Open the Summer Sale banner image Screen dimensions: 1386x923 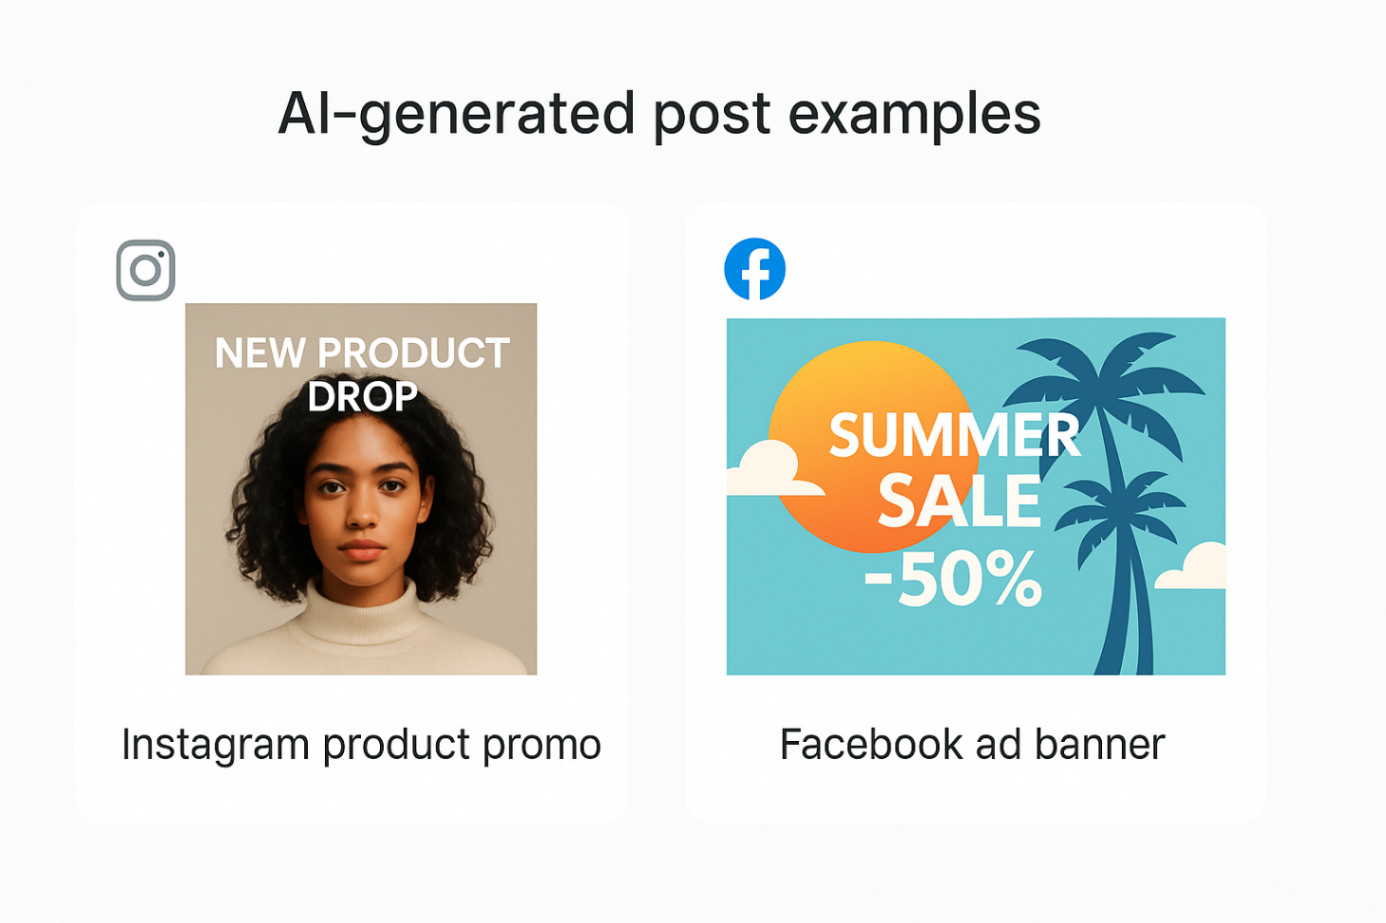pos(976,496)
